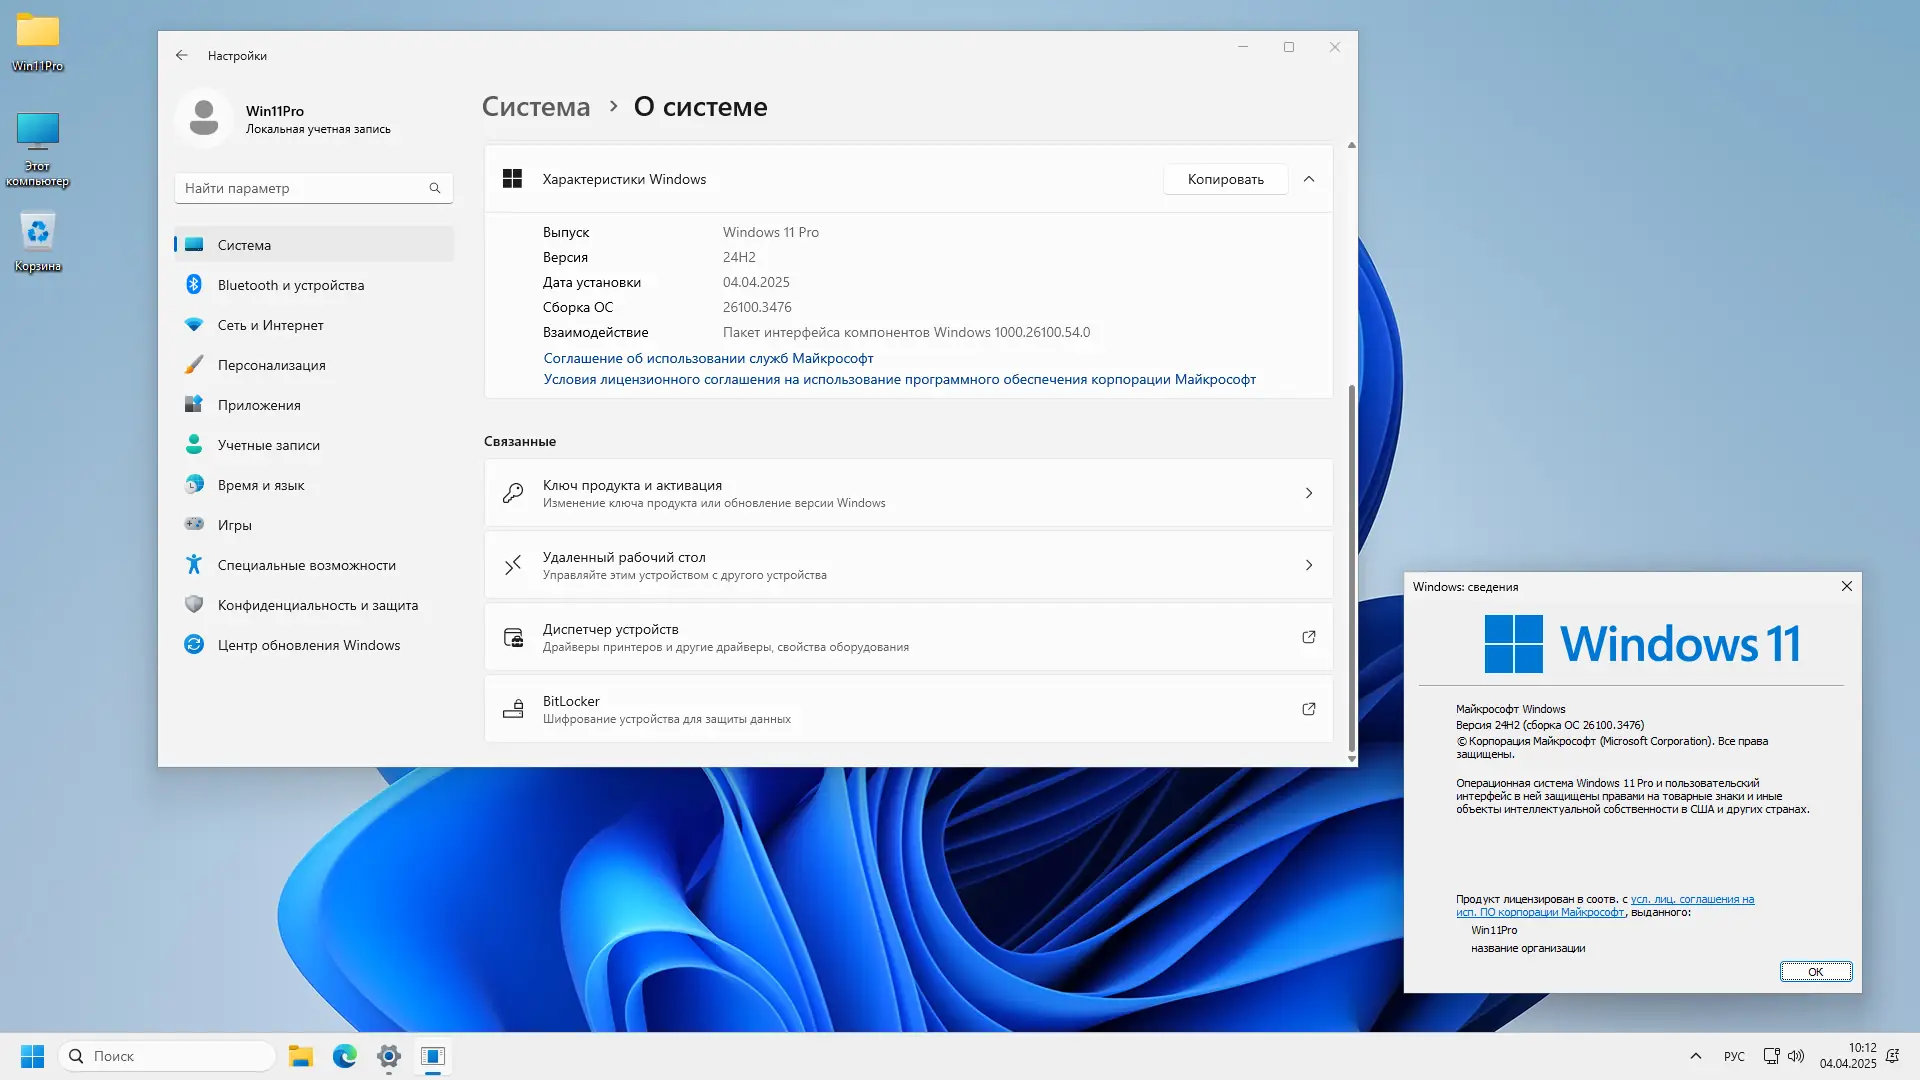Show hidden tray icons chevron
This screenshot has width=1920, height=1080.
[1695, 1056]
